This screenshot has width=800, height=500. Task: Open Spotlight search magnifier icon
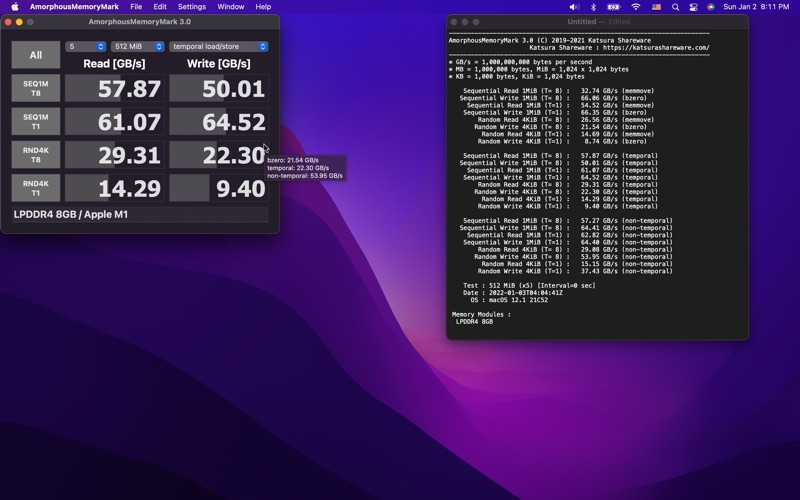coord(676,7)
